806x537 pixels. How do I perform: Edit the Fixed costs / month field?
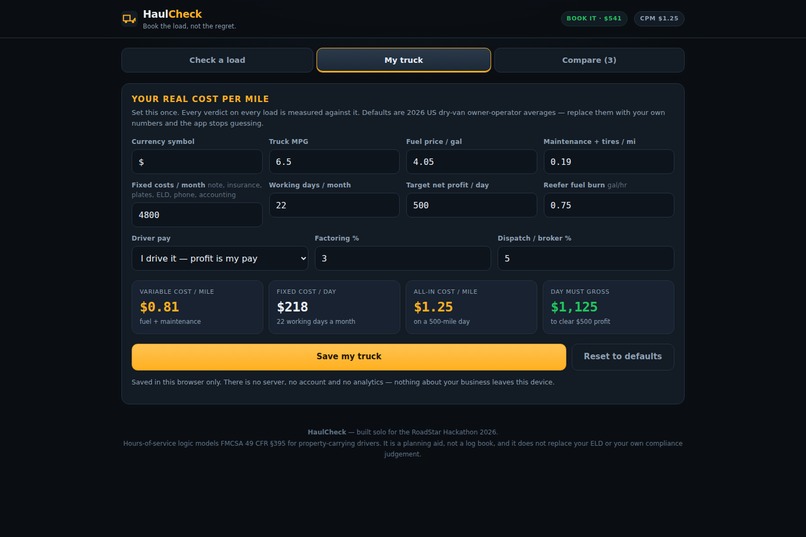pyautogui.click(x=197, y=215)
